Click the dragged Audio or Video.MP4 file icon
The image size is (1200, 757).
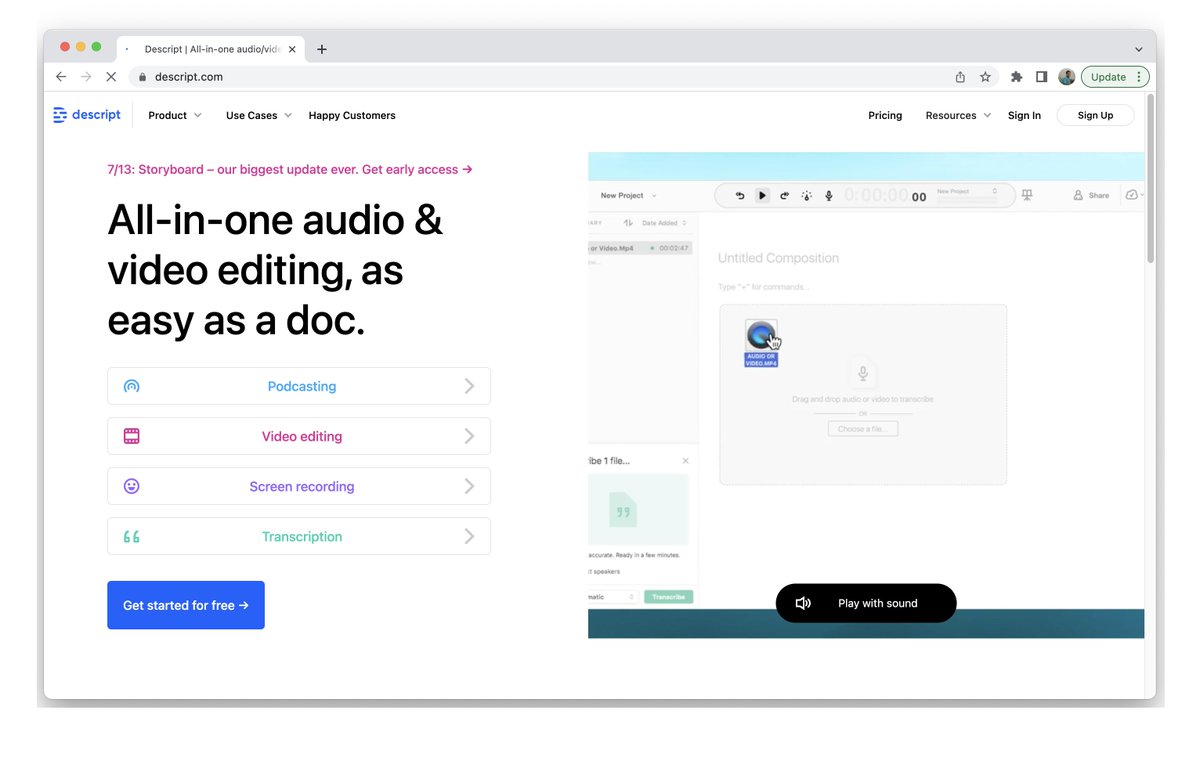761,343
